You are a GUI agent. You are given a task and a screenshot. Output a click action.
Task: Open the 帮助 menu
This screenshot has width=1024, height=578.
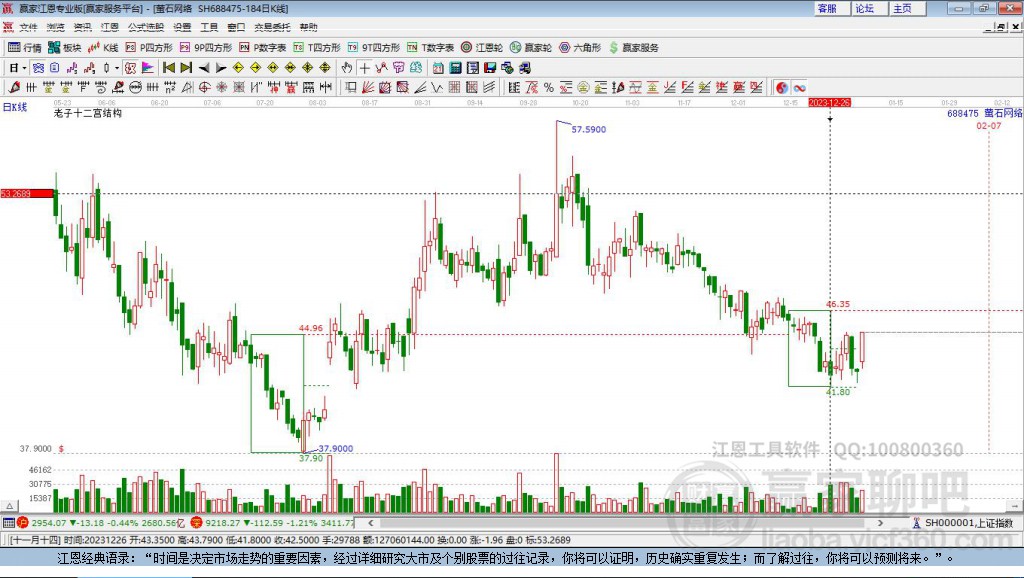tap(308, 27)
